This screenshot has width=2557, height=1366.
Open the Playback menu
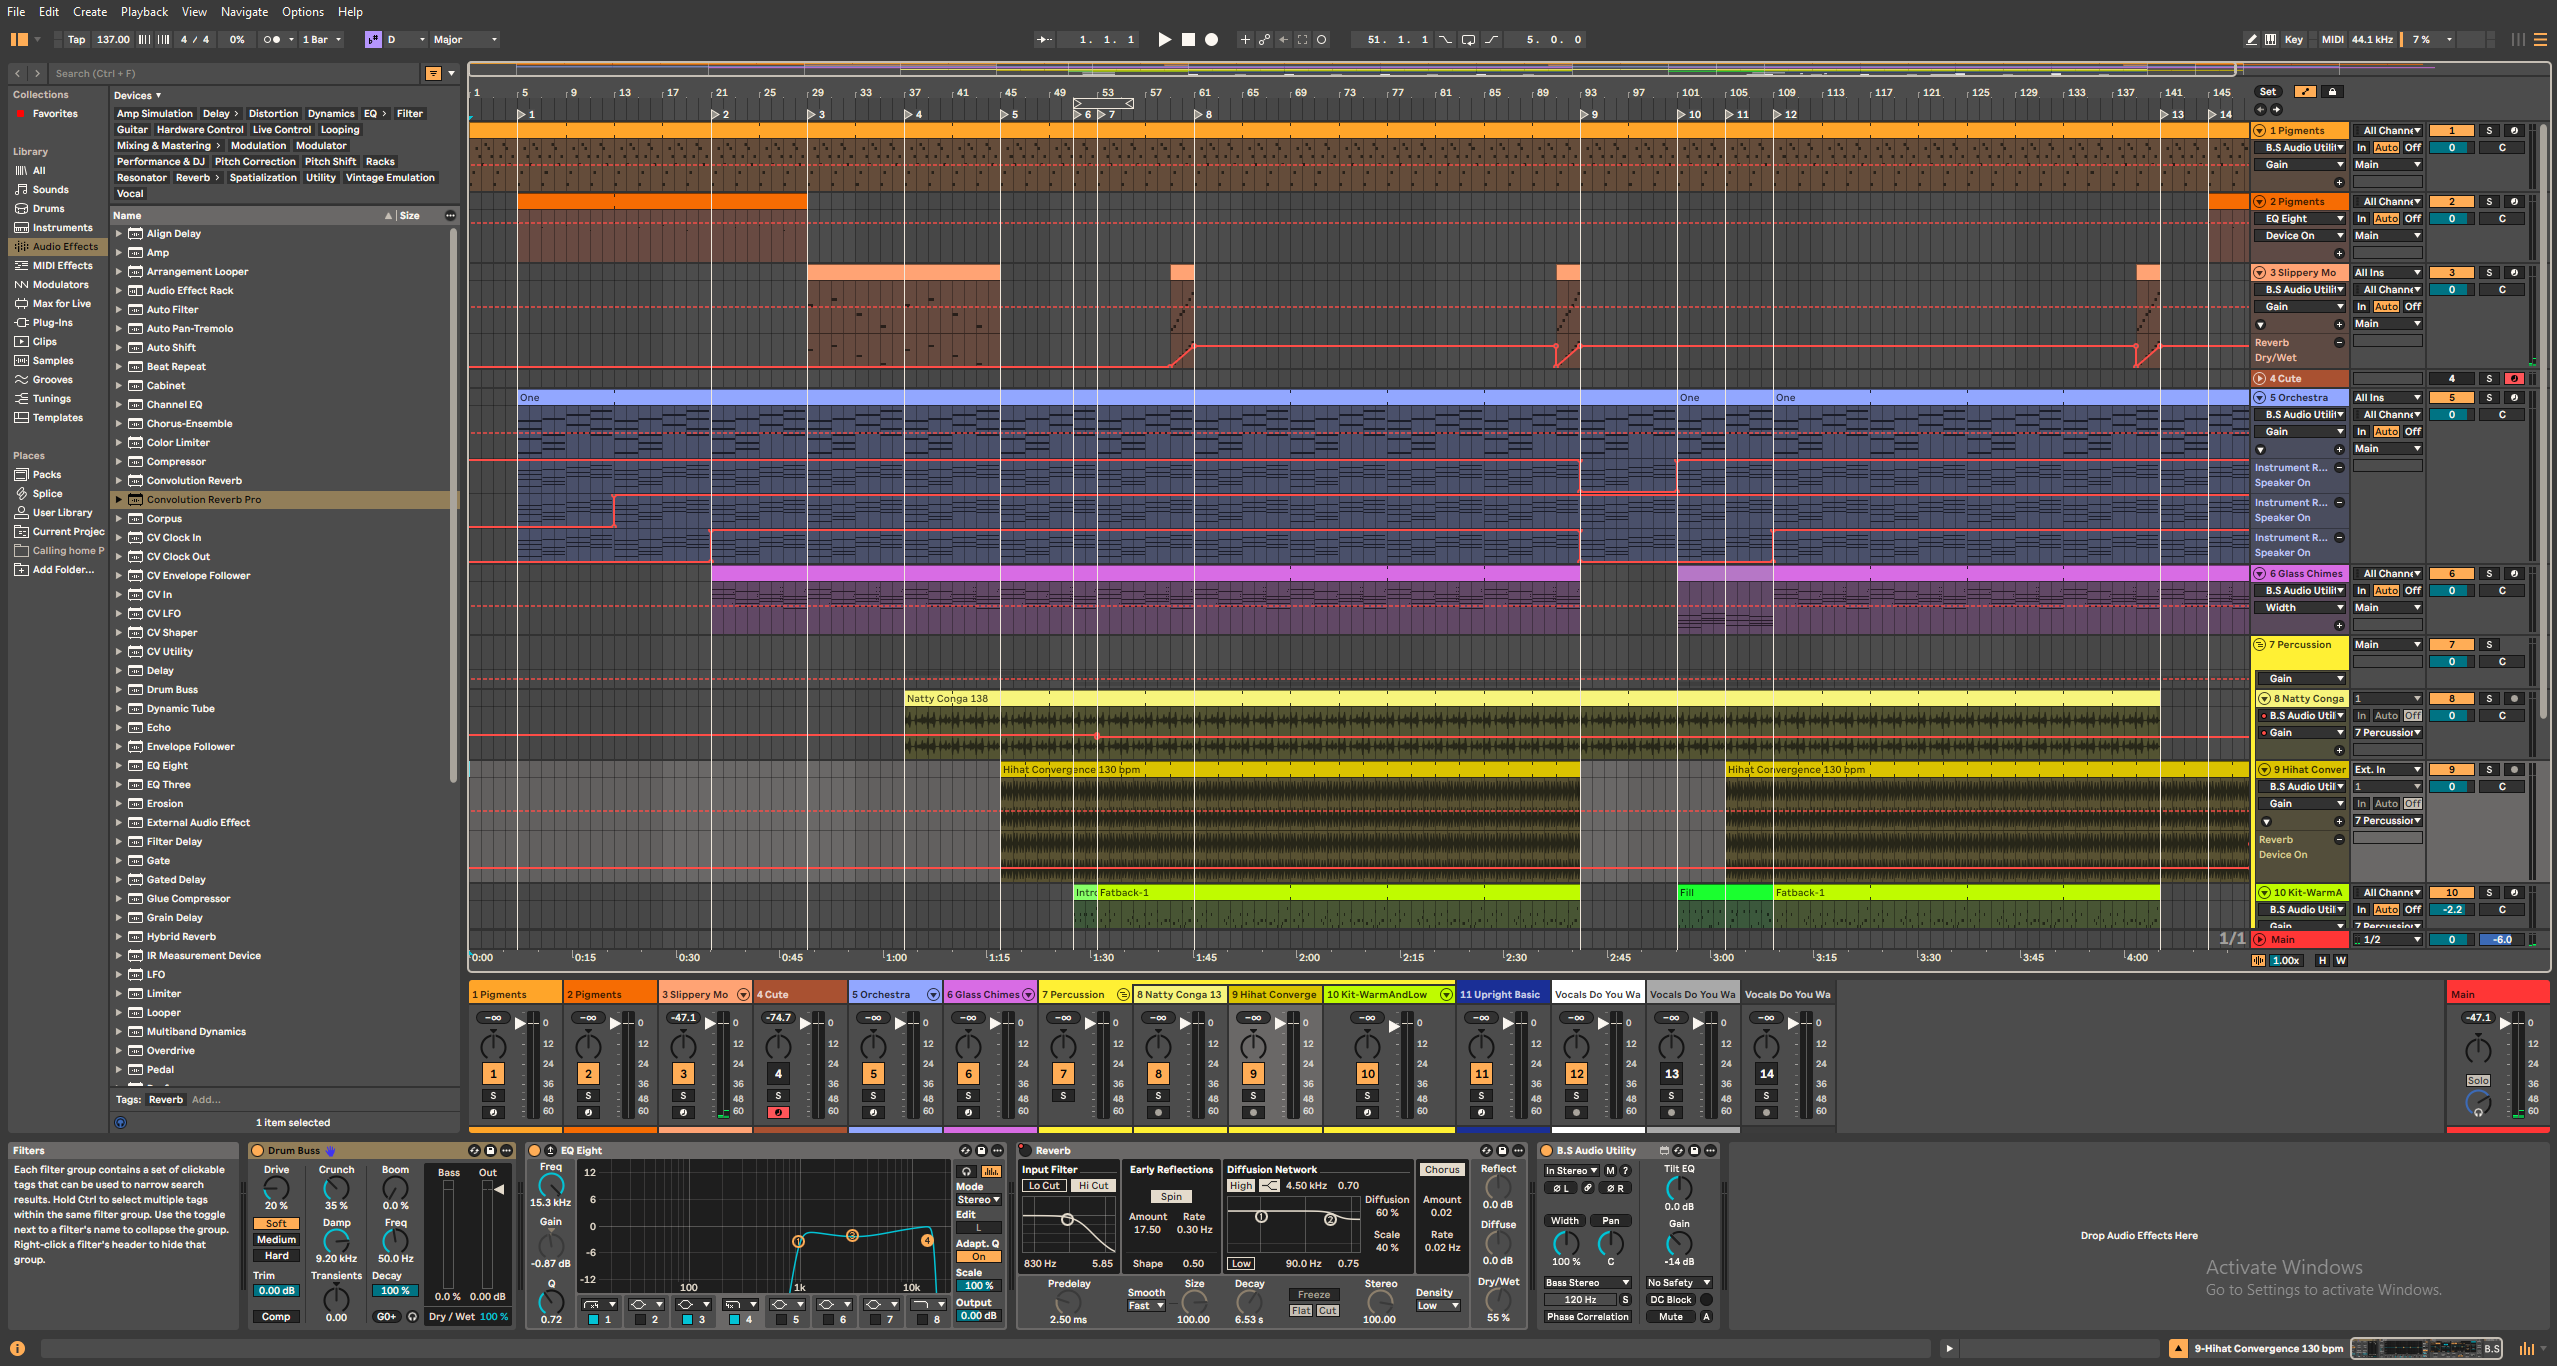(145, 12)
